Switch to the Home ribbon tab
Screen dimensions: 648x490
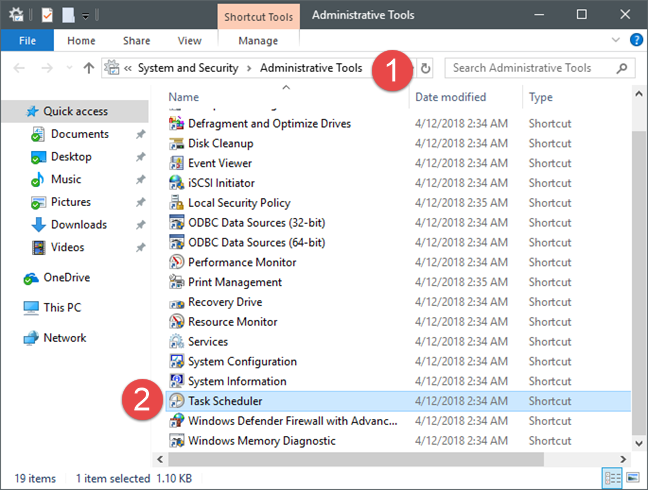[x=81, y=40]
